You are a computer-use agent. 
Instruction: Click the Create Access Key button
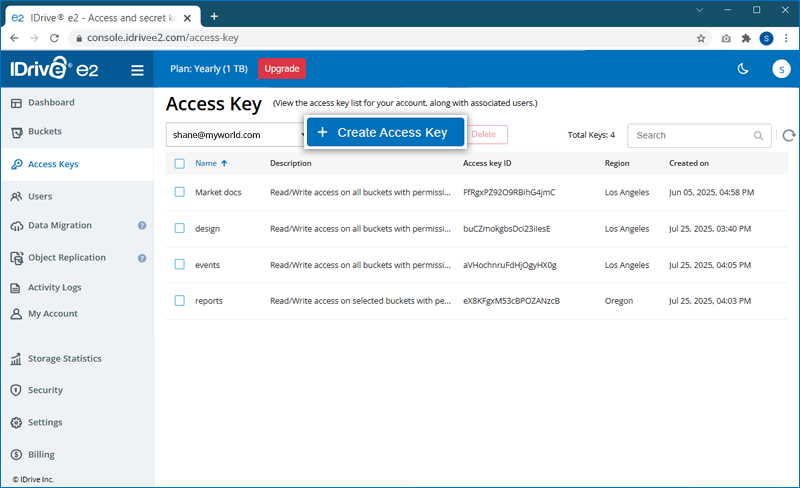[x=385, y=132]
